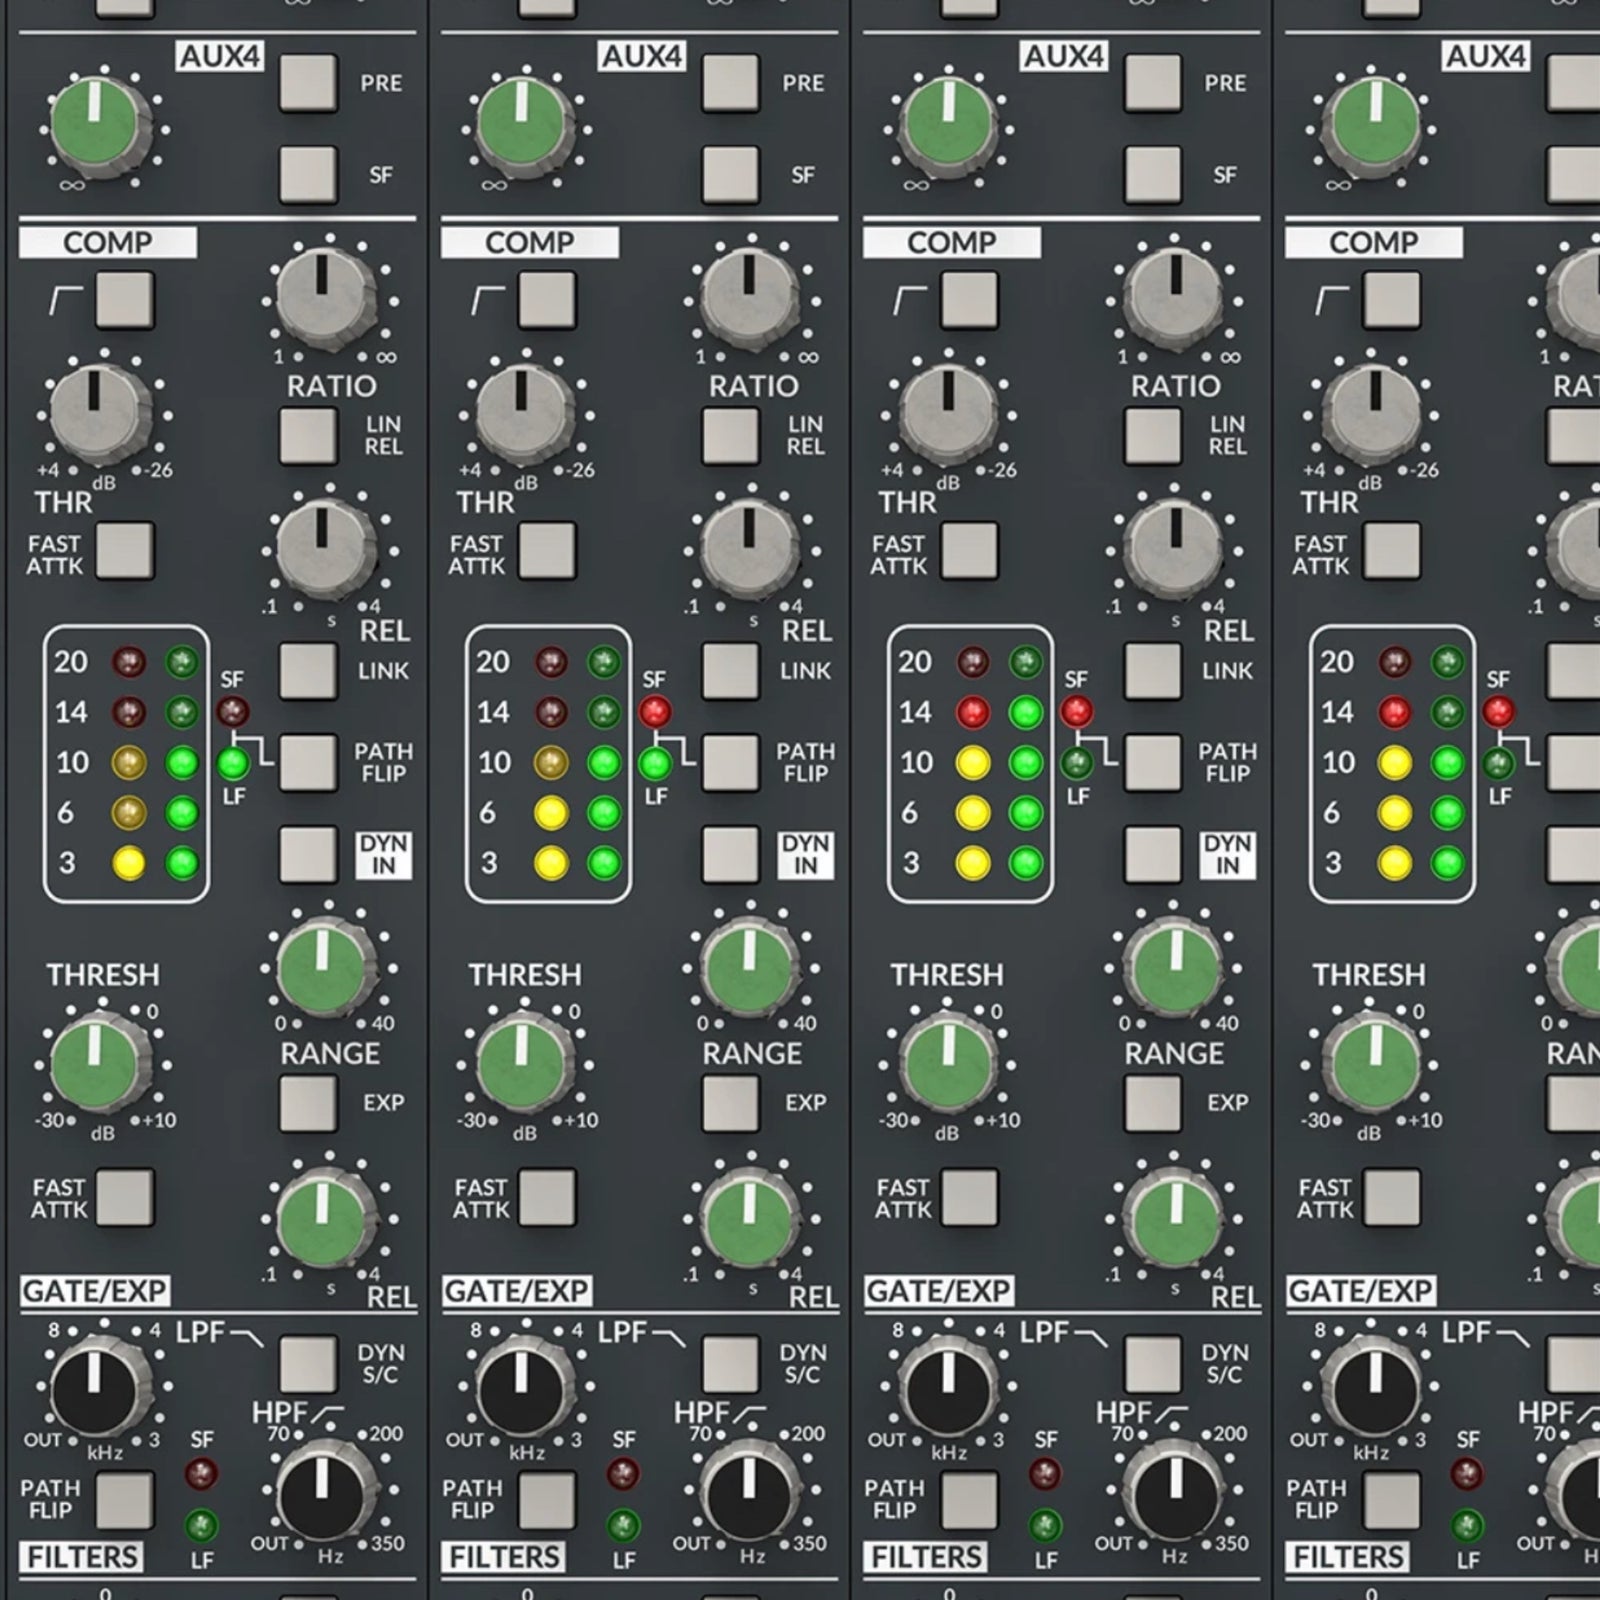Toggle gate FAST ATTK on the third channel strip
Screen dimensions: 1600x1600
click(969, 1197)
